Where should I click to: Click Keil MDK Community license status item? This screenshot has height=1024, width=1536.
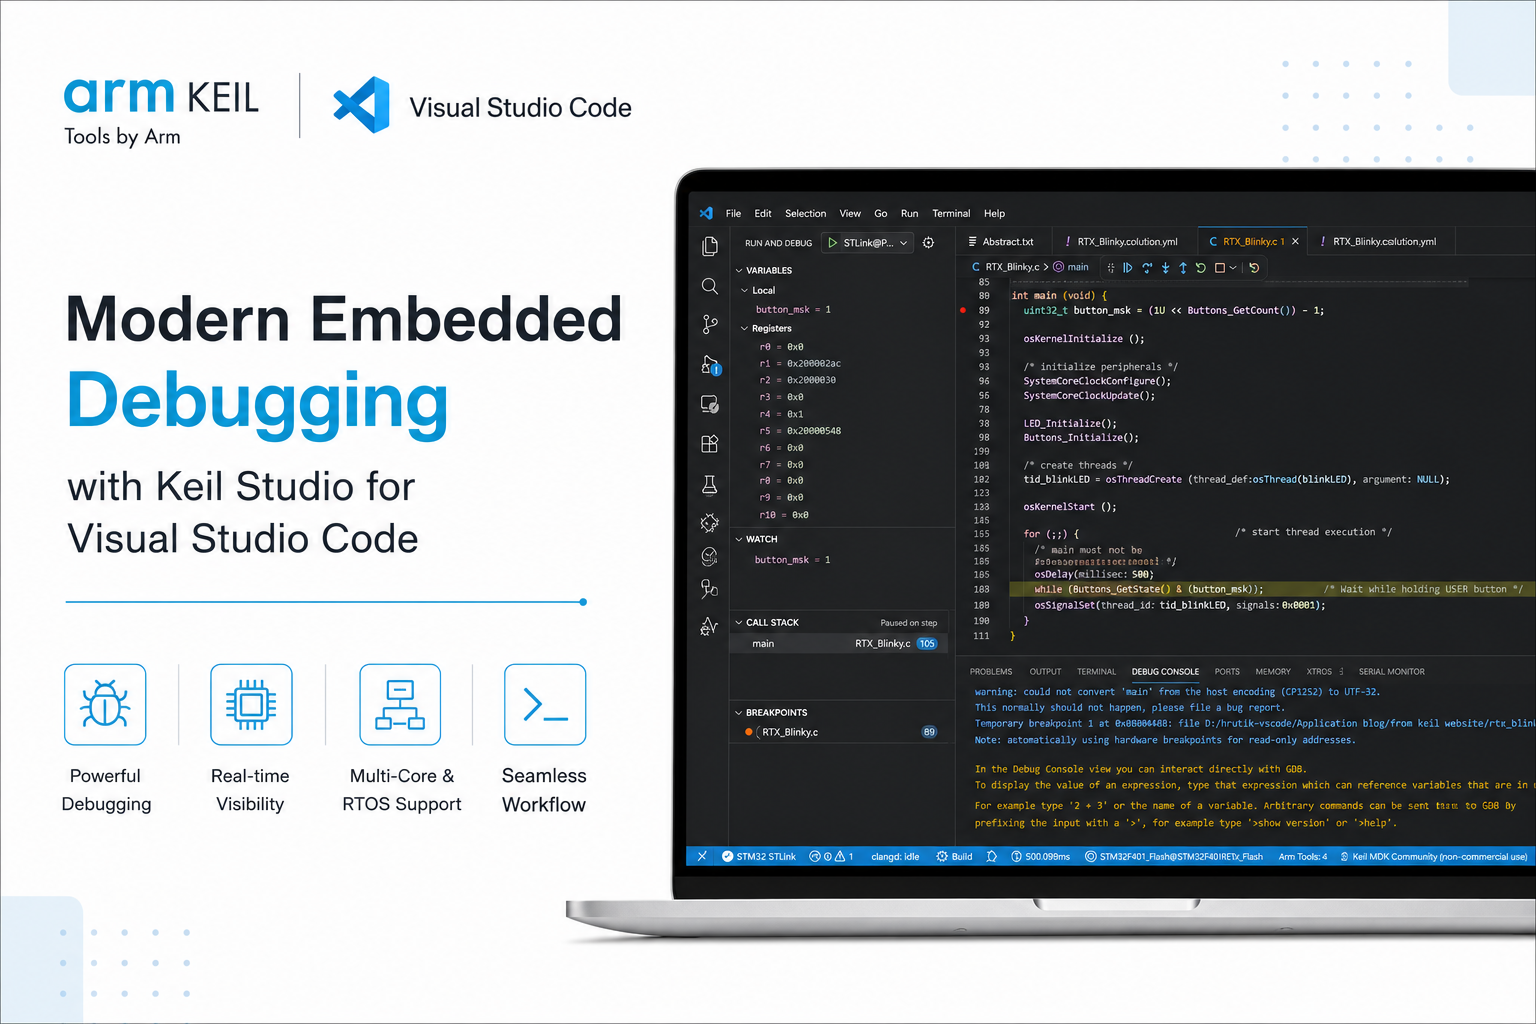tap(1434, 857)
